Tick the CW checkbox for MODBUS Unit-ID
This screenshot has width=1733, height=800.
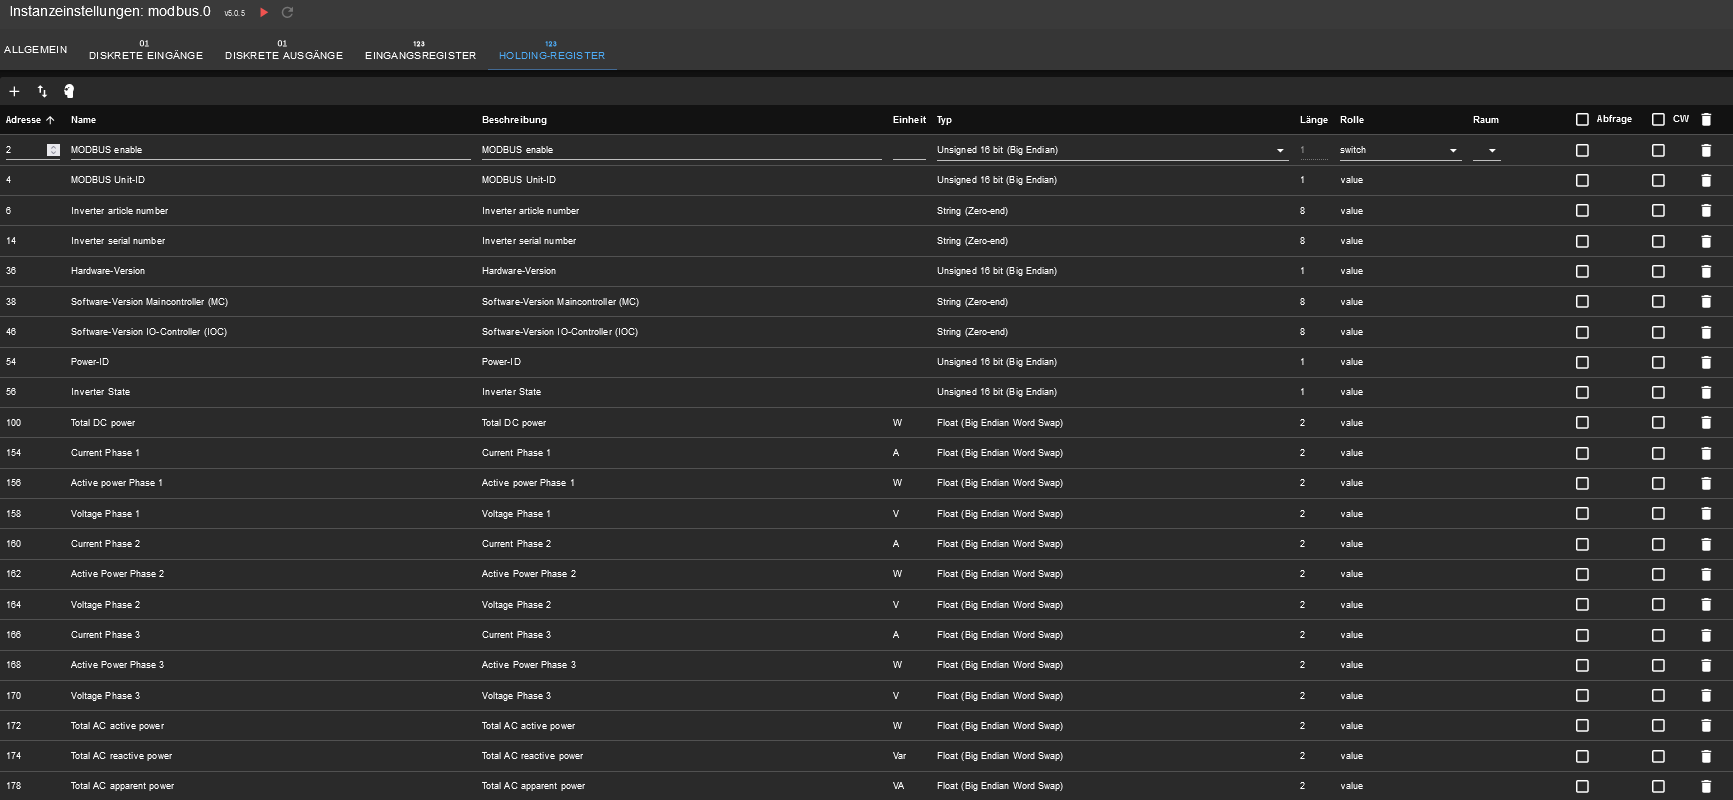(x=1658, y=181)
